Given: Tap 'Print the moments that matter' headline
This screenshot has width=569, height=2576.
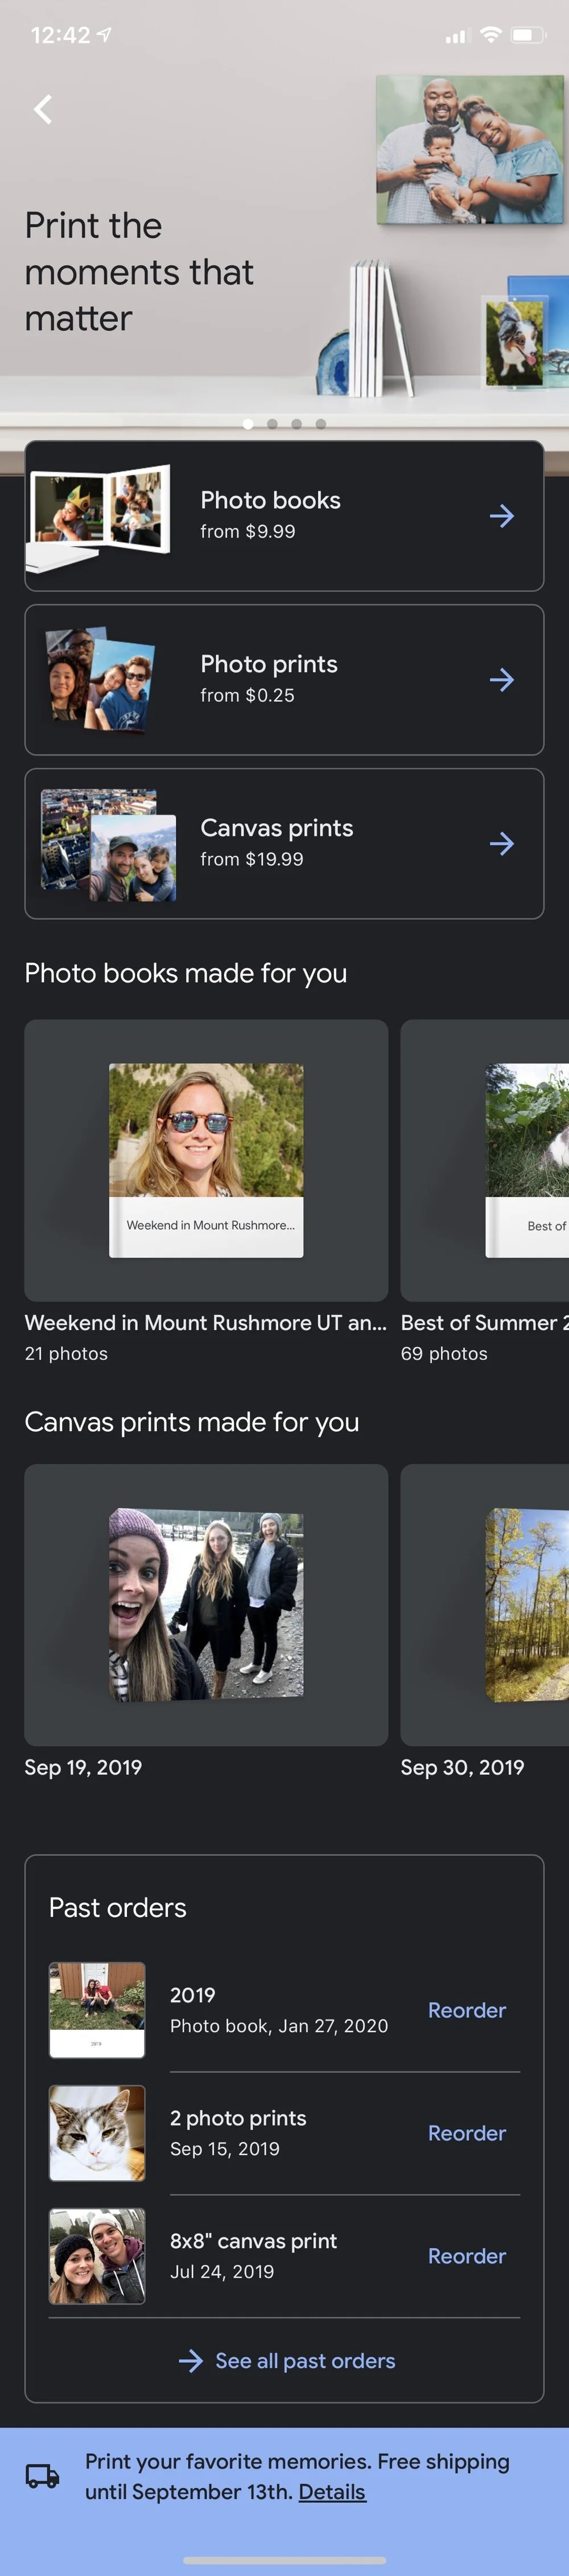Looking at the screenshot, I should click(139, 272).
